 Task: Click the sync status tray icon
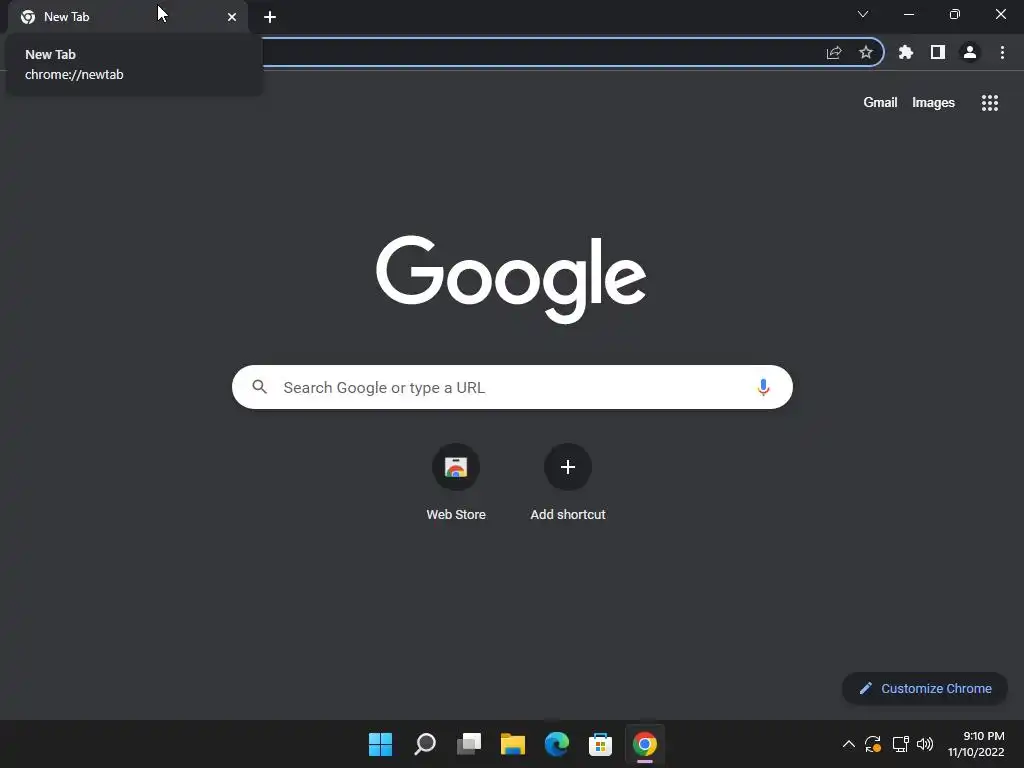(873, 744)
